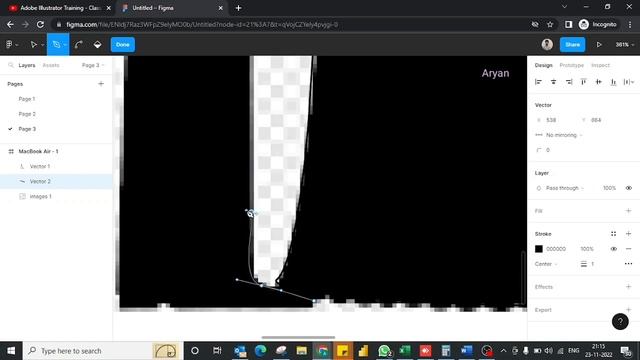
Task: Open a new browser tab
Action: click(238, 8)
